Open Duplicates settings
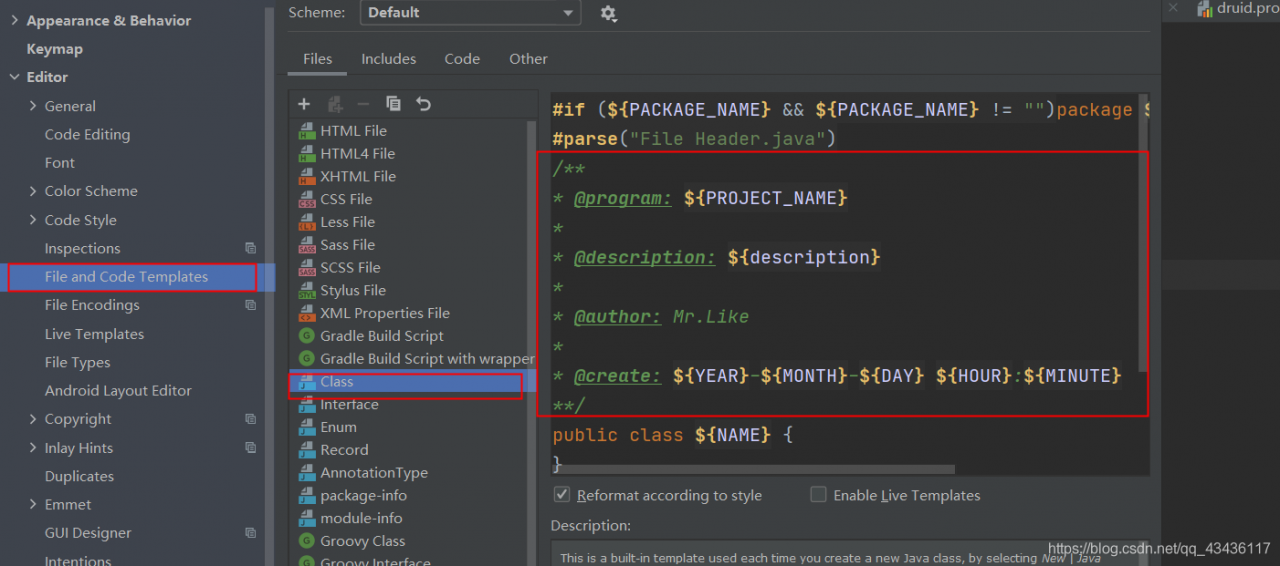This screenshot has height=566, width=1280. click(x=79, y=477)
